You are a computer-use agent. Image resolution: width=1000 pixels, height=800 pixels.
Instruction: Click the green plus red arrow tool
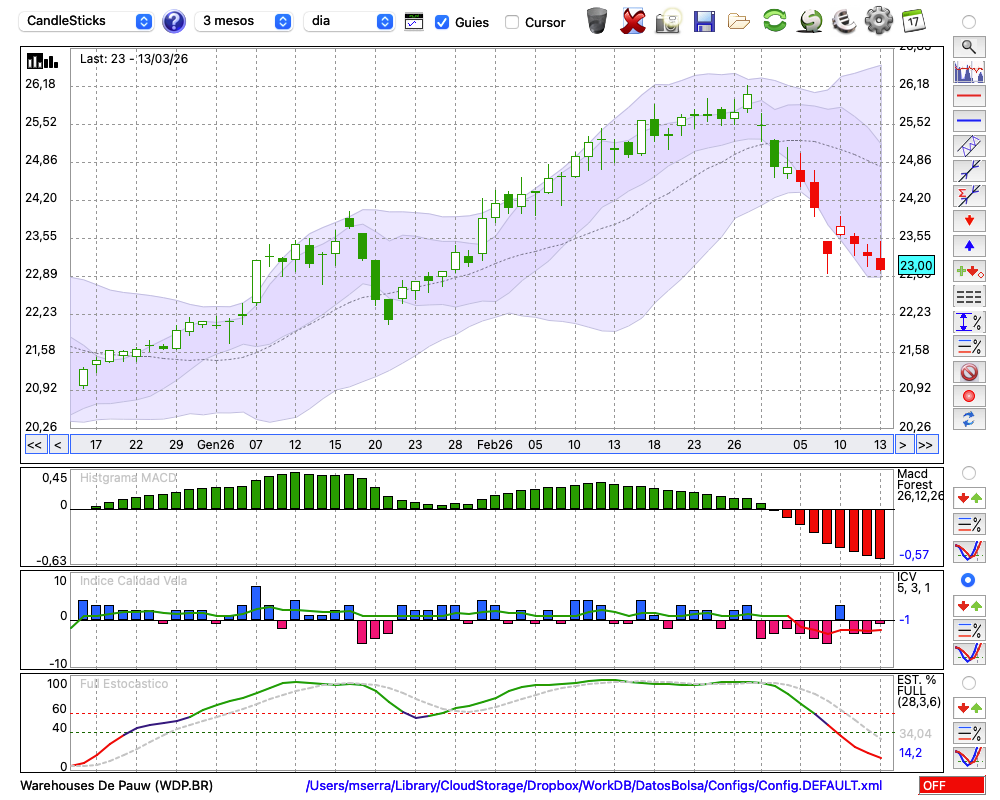[x=969, y=271]
